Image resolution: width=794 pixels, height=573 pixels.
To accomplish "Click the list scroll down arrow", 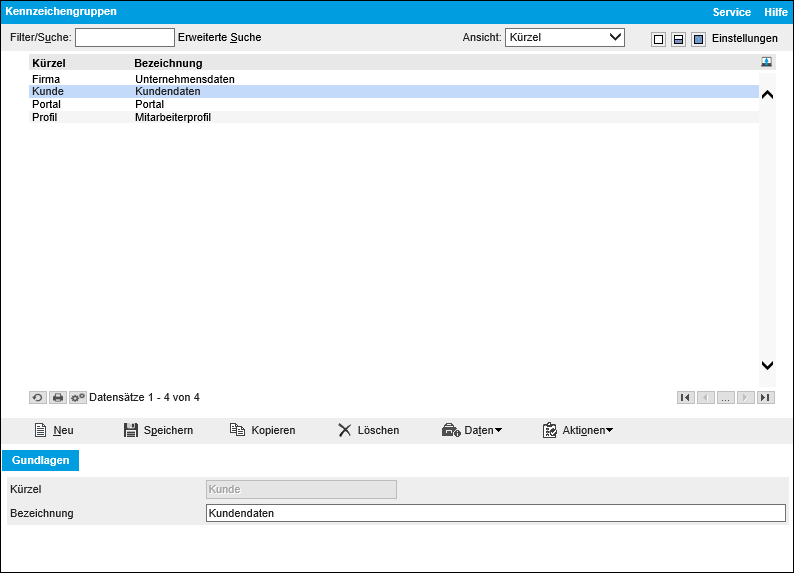I will click(767, 366).
